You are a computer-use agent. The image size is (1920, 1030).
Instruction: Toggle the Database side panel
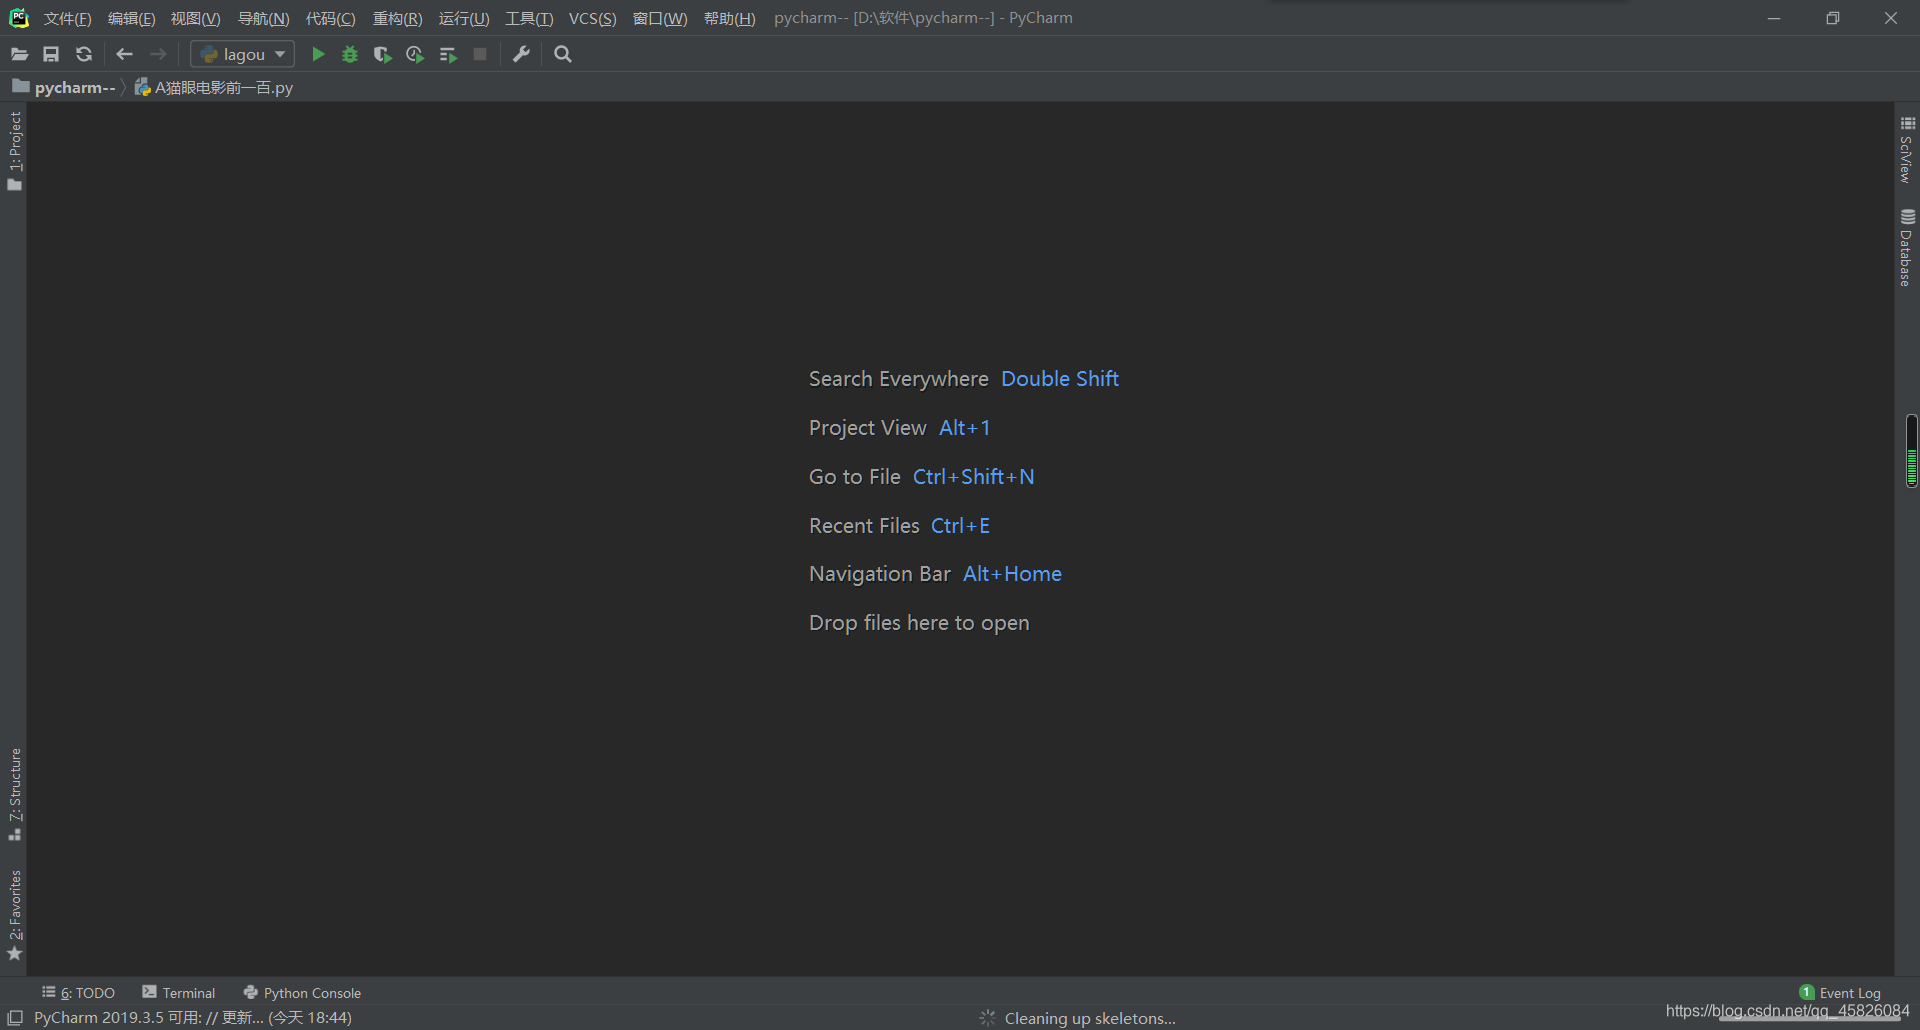[x=1907, y=248]
